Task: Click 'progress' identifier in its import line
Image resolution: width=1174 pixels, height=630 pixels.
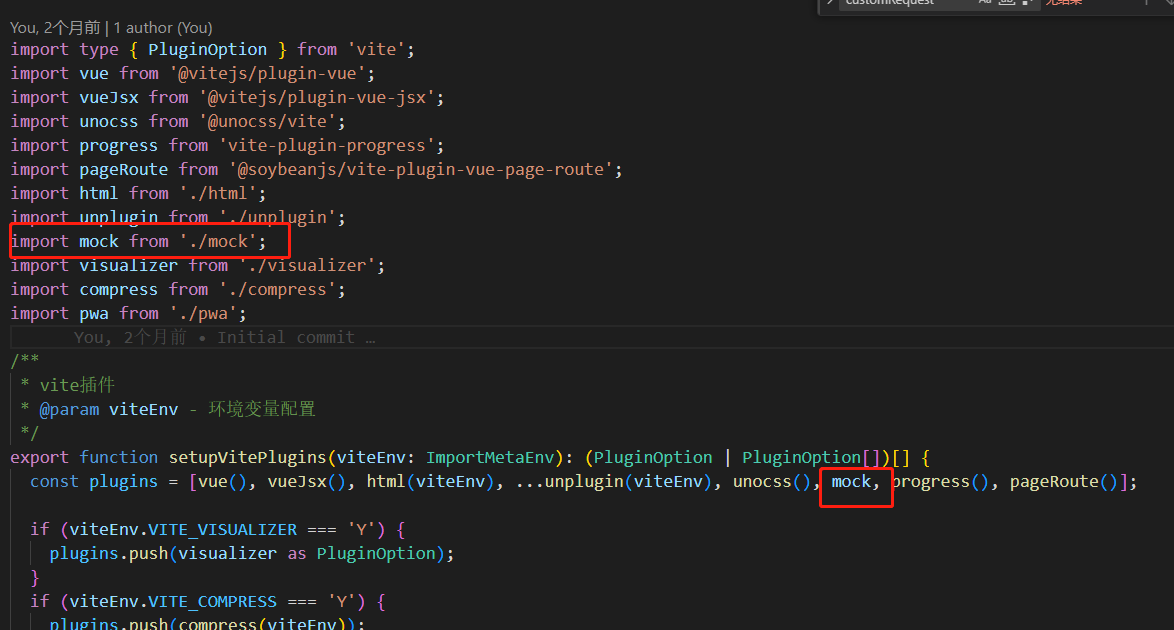Action: coord(118,145)
